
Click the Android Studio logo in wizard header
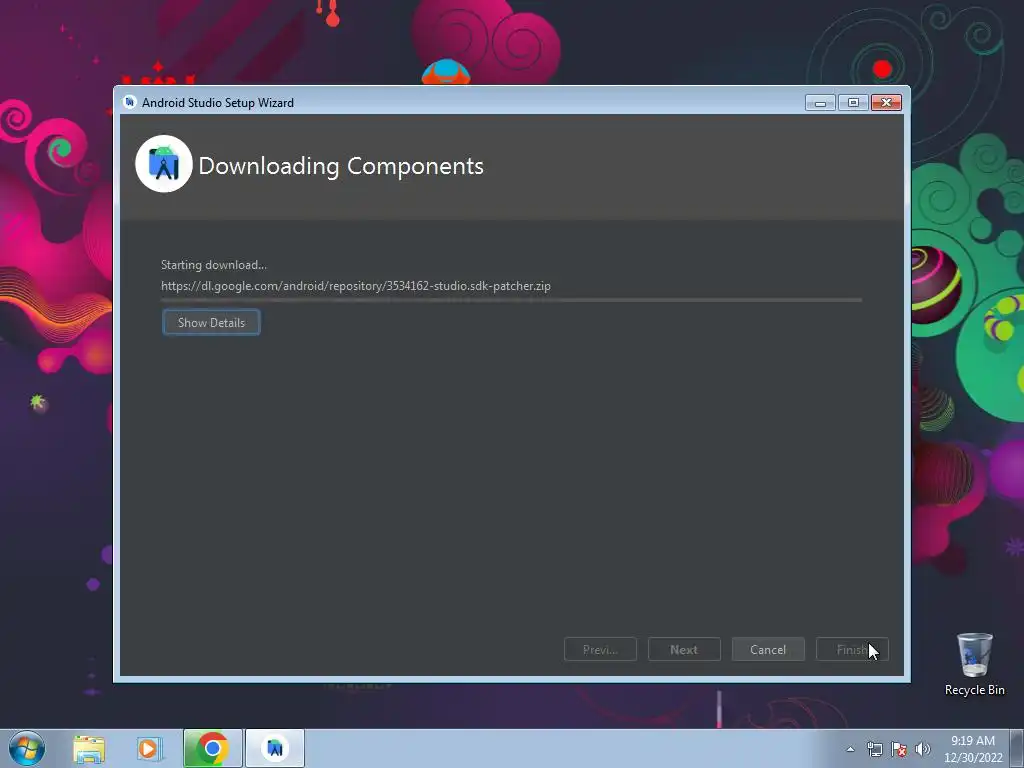pos(164,164)
